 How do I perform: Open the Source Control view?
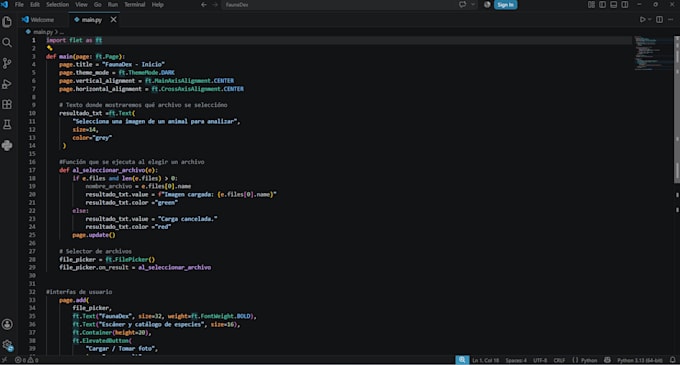(7, 63)
